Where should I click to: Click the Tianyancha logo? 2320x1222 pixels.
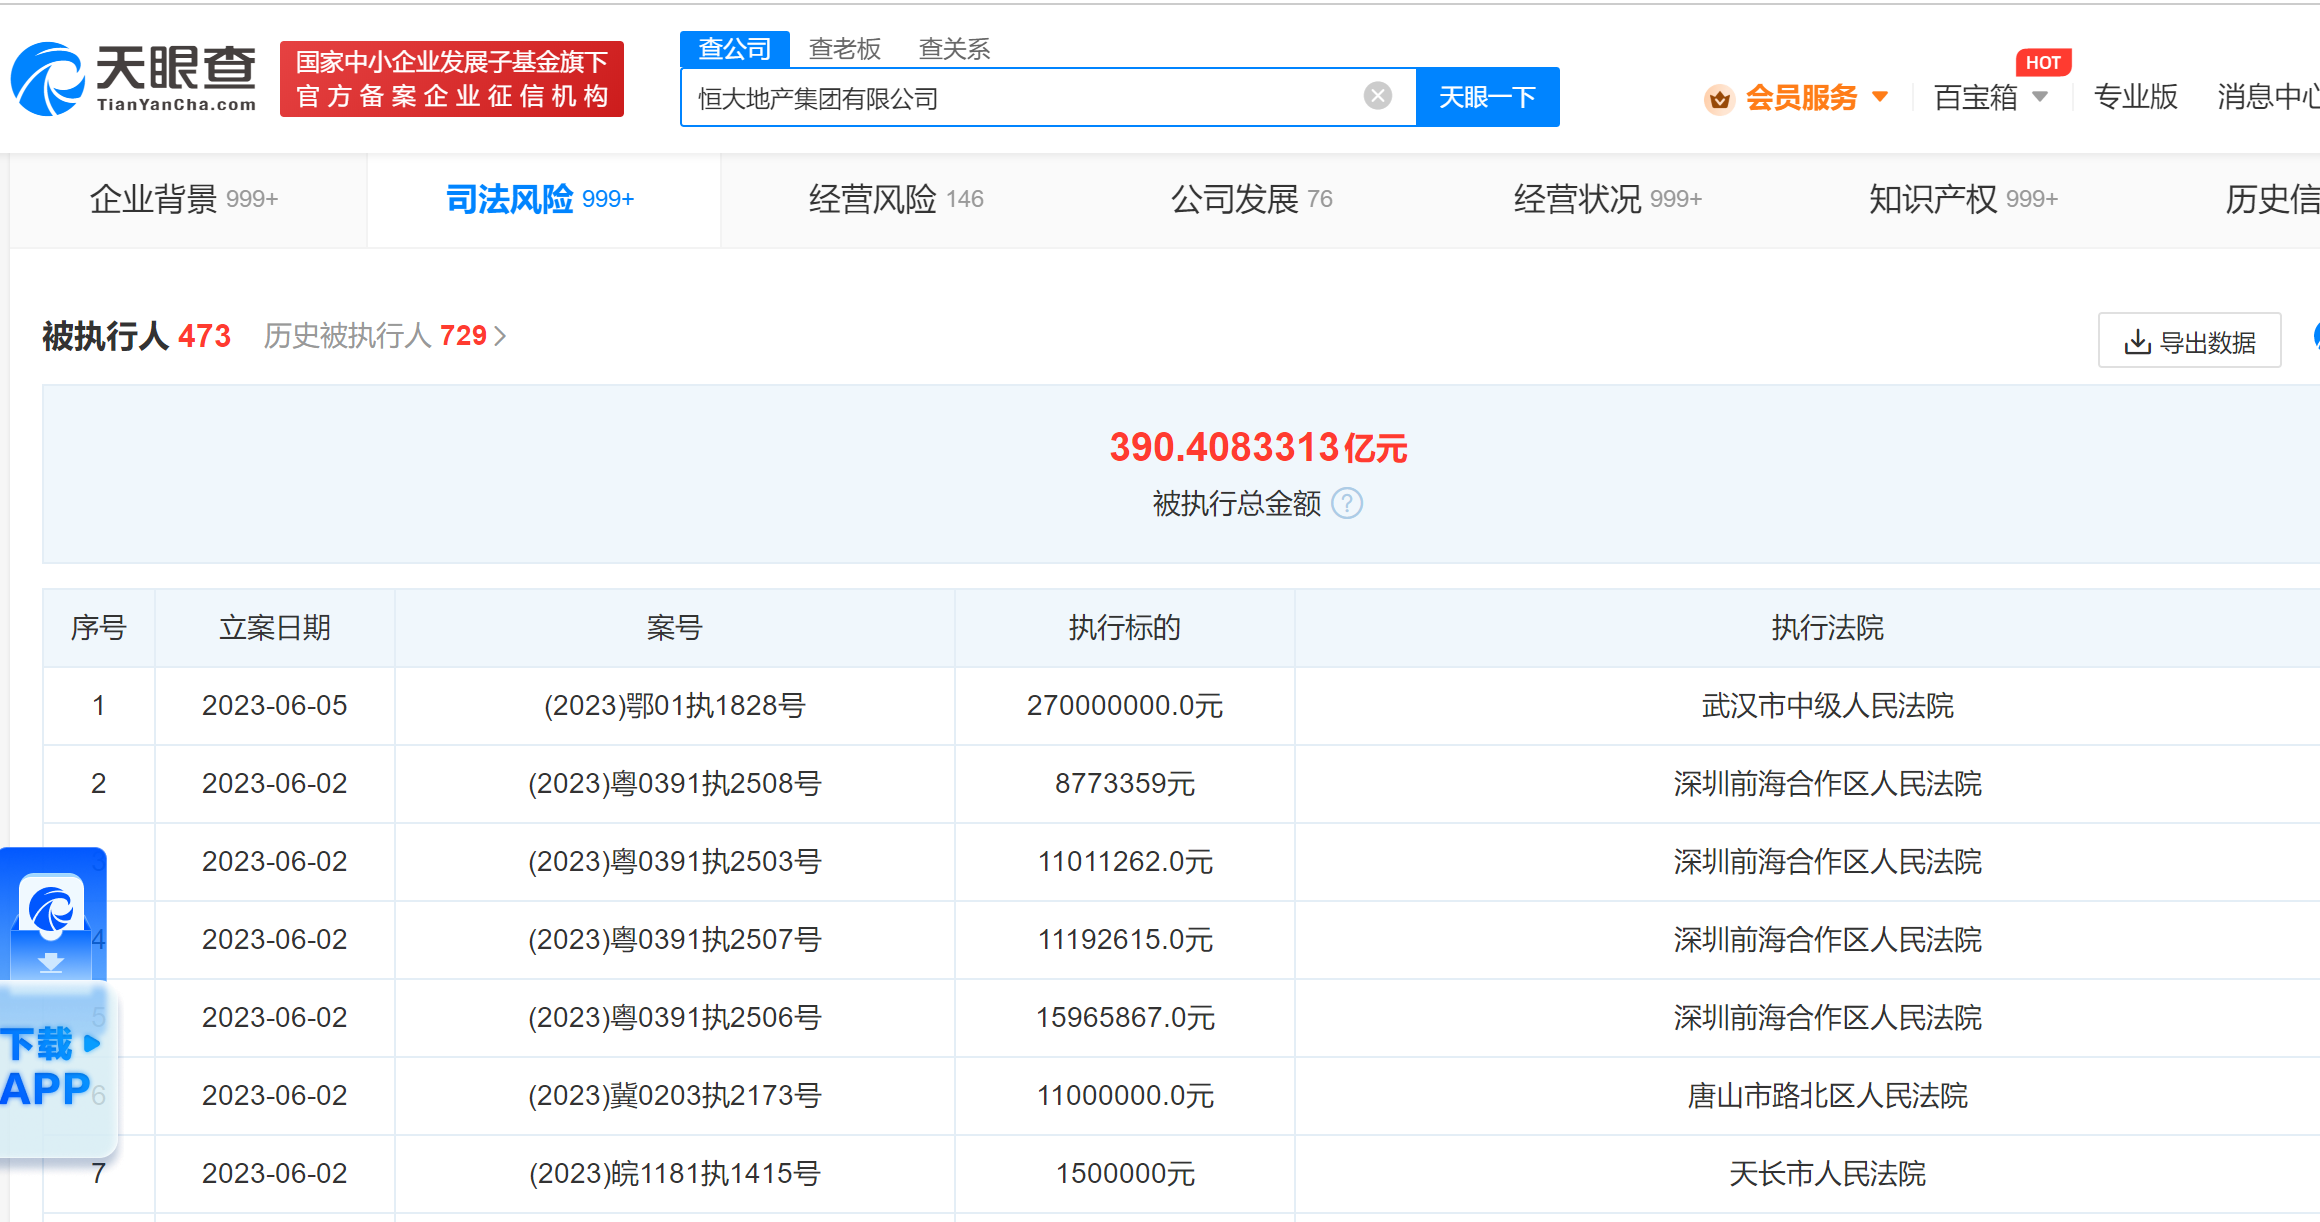click(x=133, y=78)
